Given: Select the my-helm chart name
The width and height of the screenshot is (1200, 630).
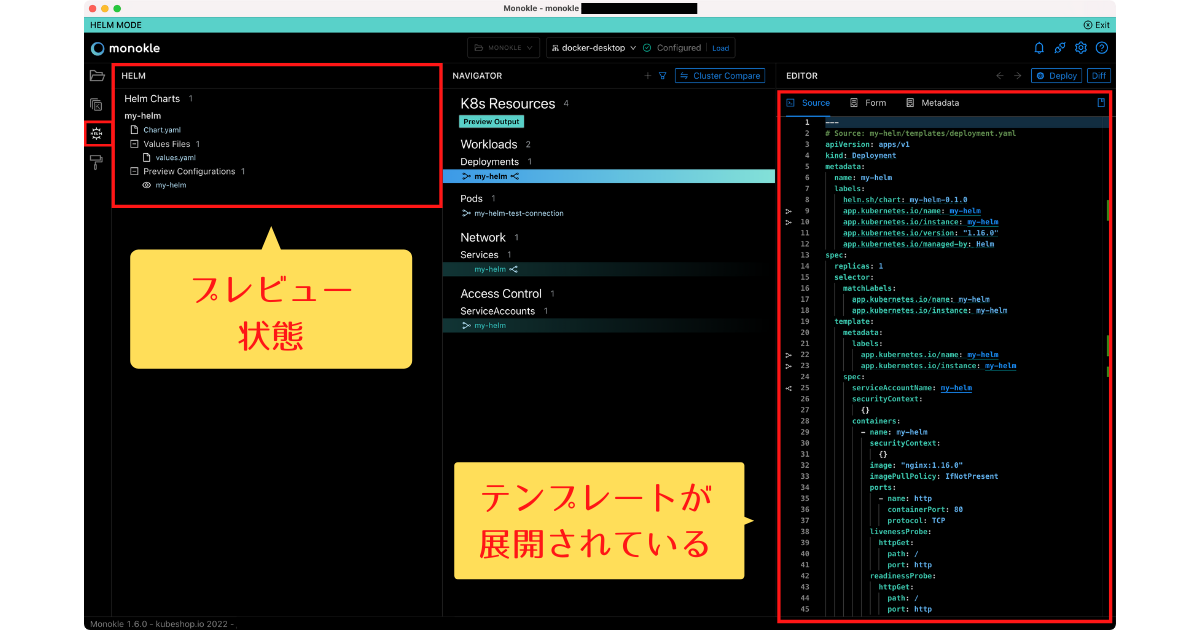Looking at the screenshot, I should tap(143, 116).
